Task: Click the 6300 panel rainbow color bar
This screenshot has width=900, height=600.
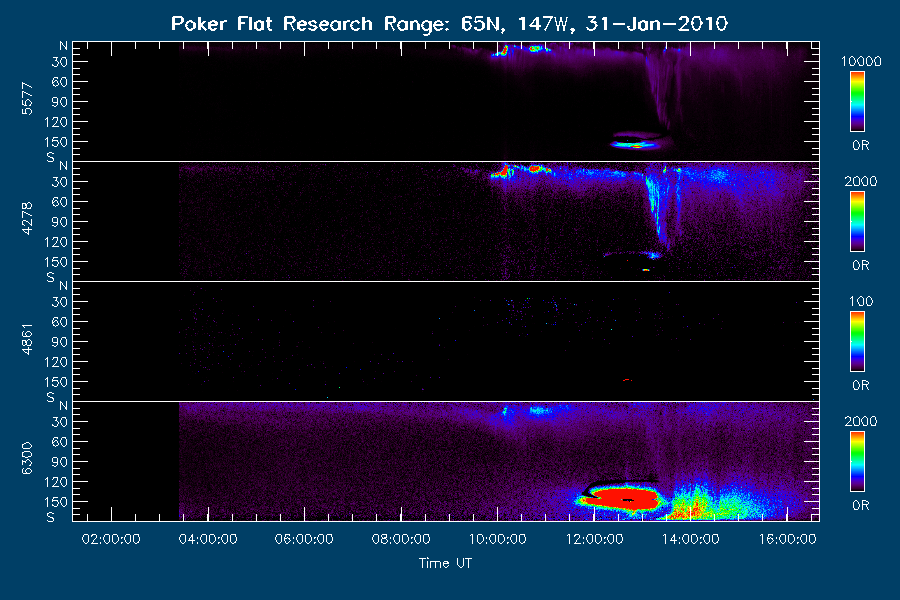Action: coord(857,462)
